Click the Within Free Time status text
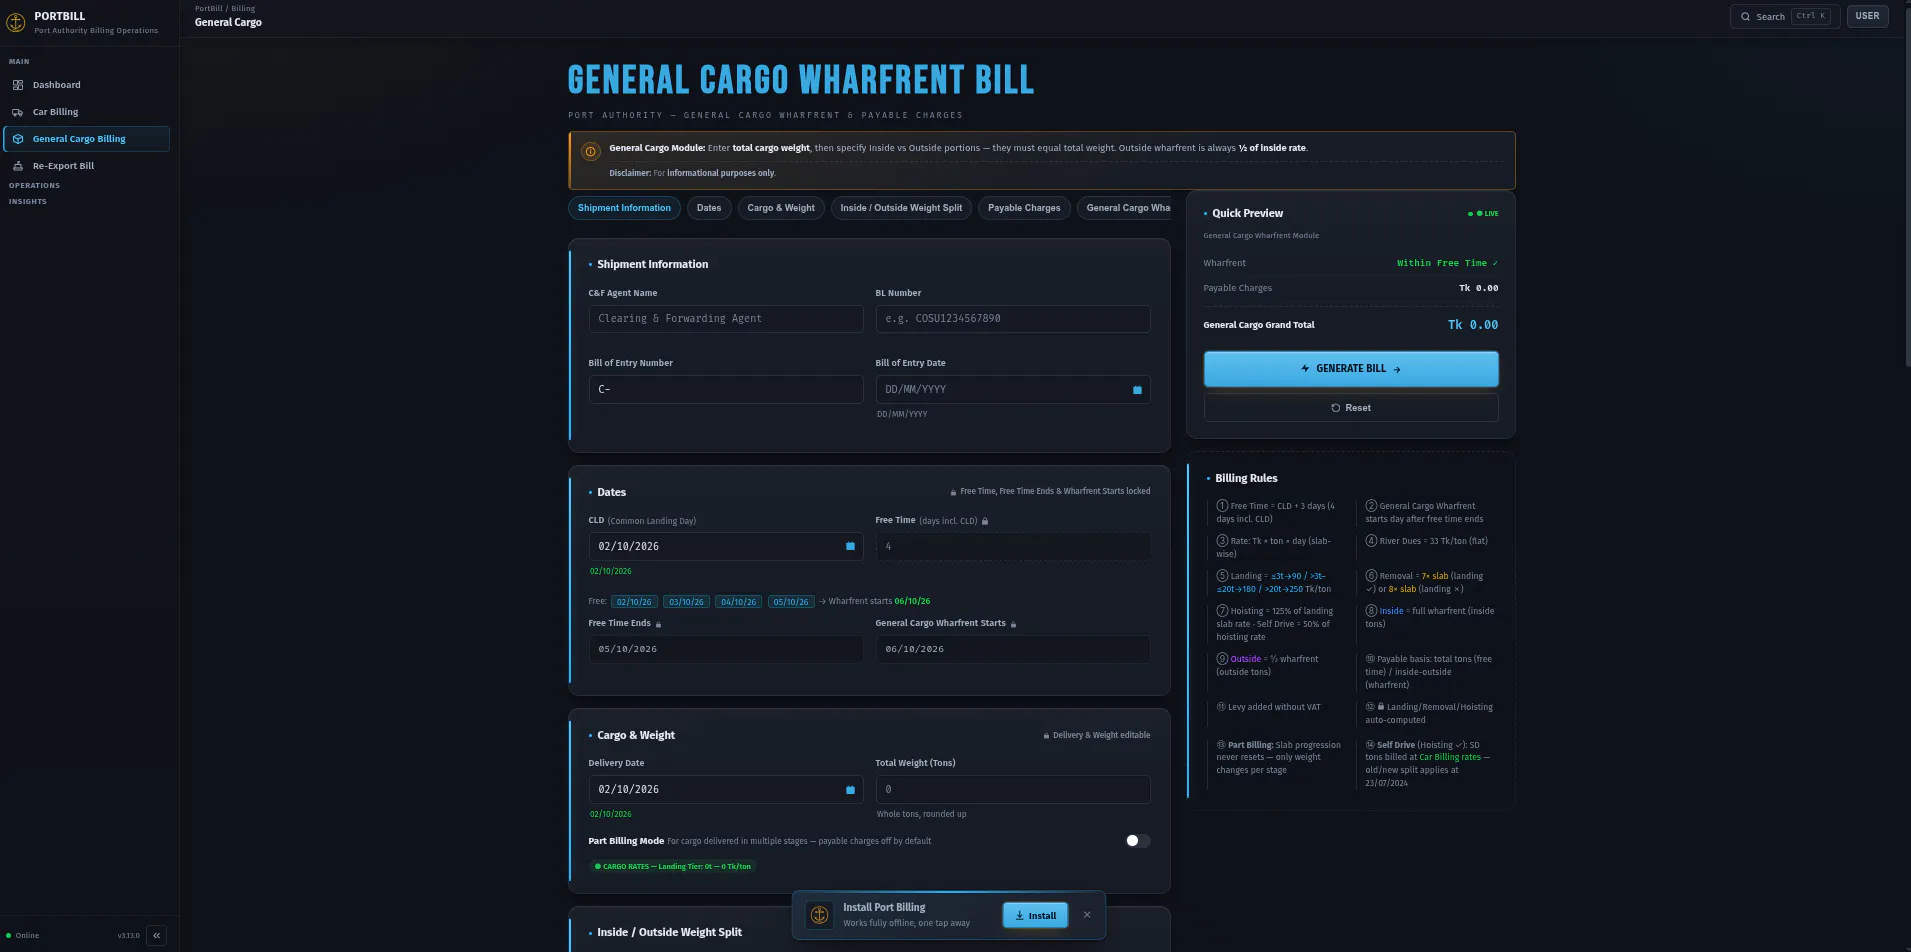 tap(1447, 263)
